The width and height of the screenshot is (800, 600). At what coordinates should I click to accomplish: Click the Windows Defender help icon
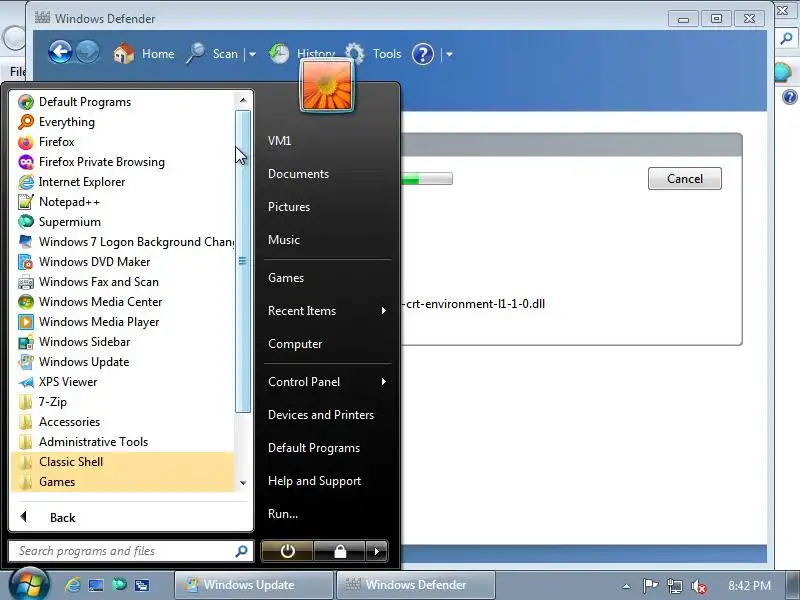[x=422, y=54]
